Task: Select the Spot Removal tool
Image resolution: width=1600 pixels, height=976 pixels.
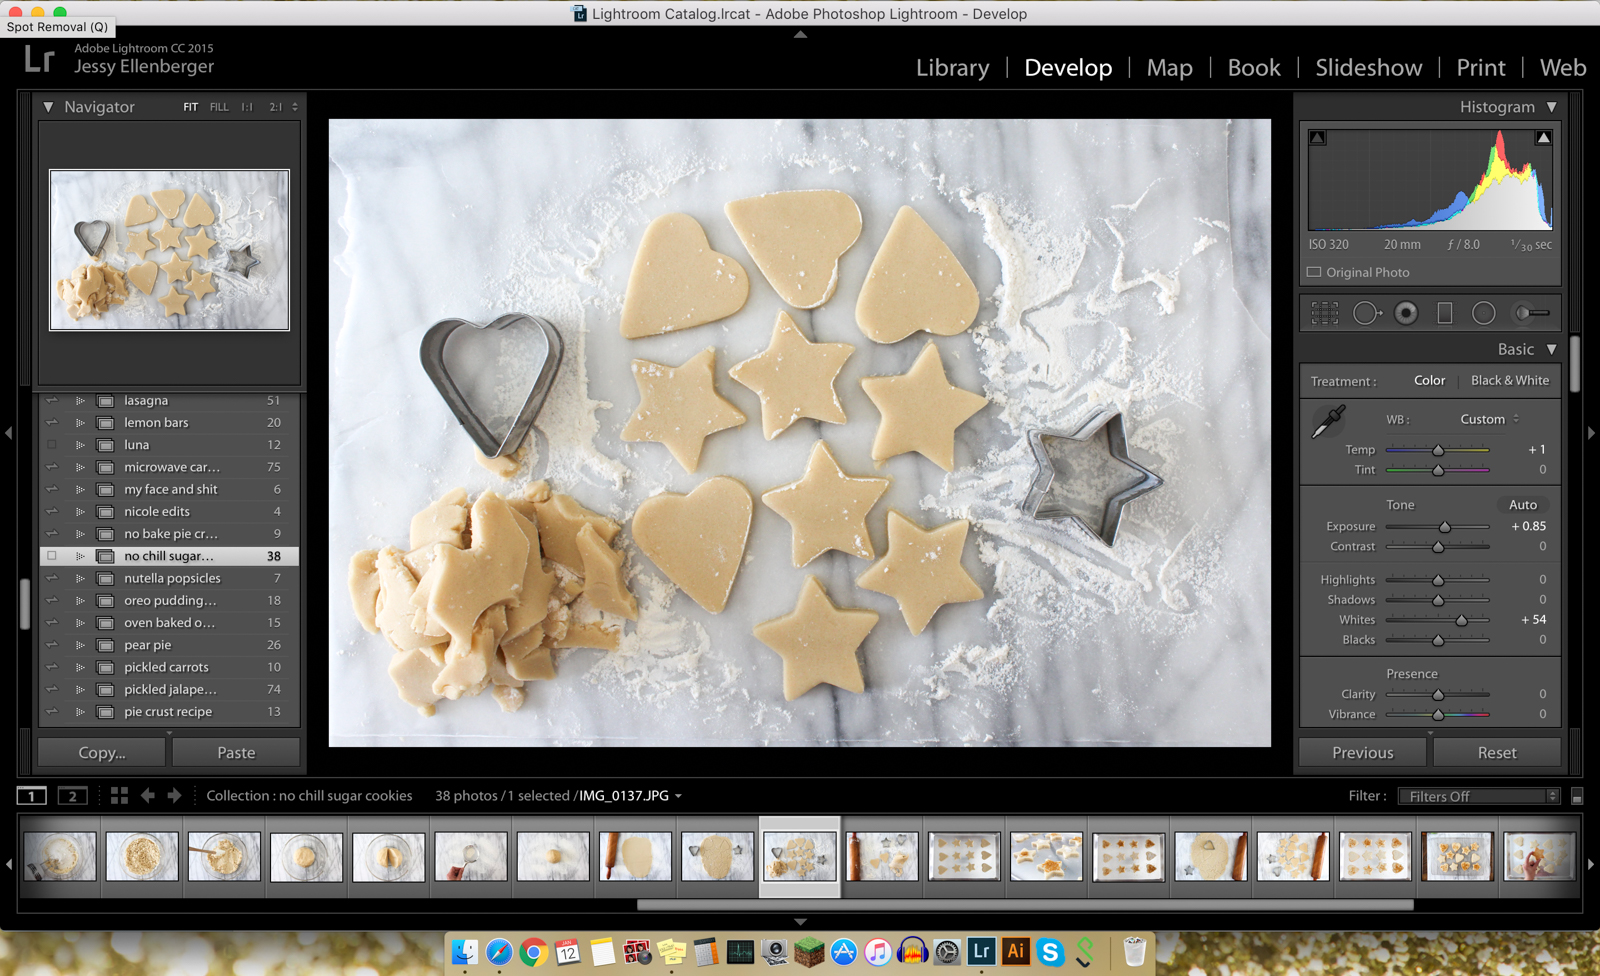Action: point(1367,313)
